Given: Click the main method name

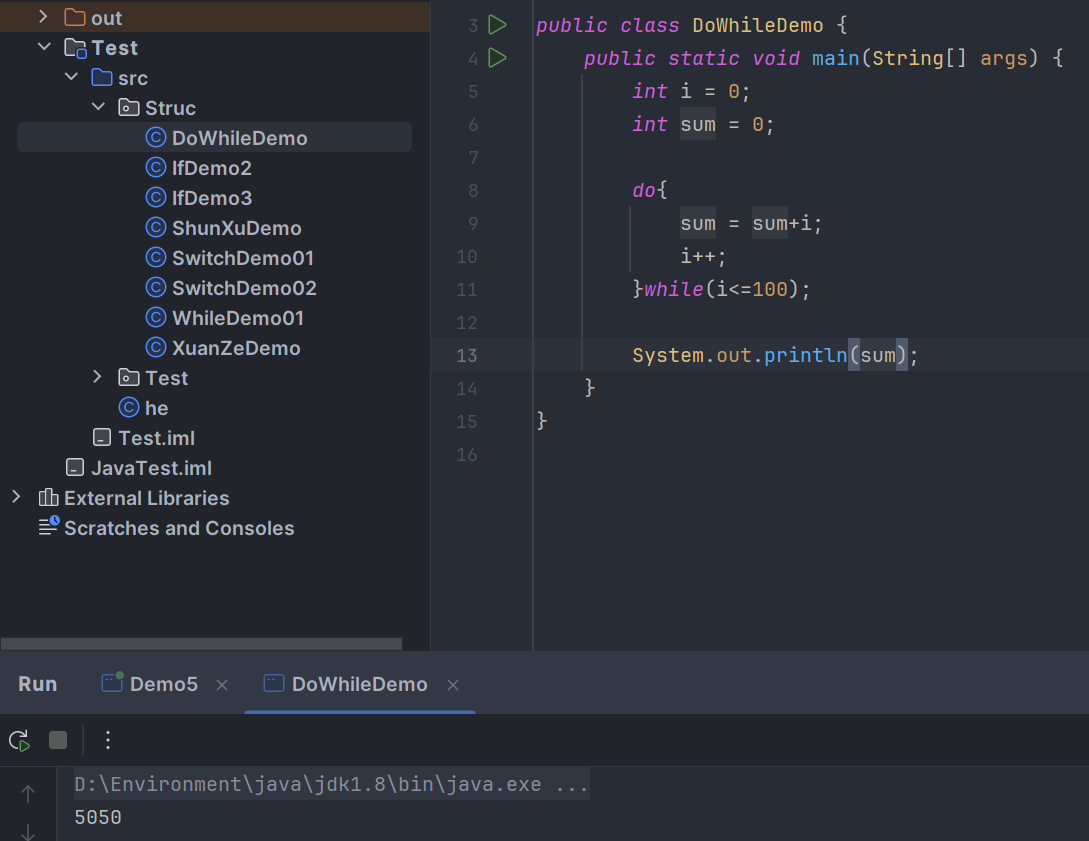Looking at the screenshot, I should coord(836,58).
